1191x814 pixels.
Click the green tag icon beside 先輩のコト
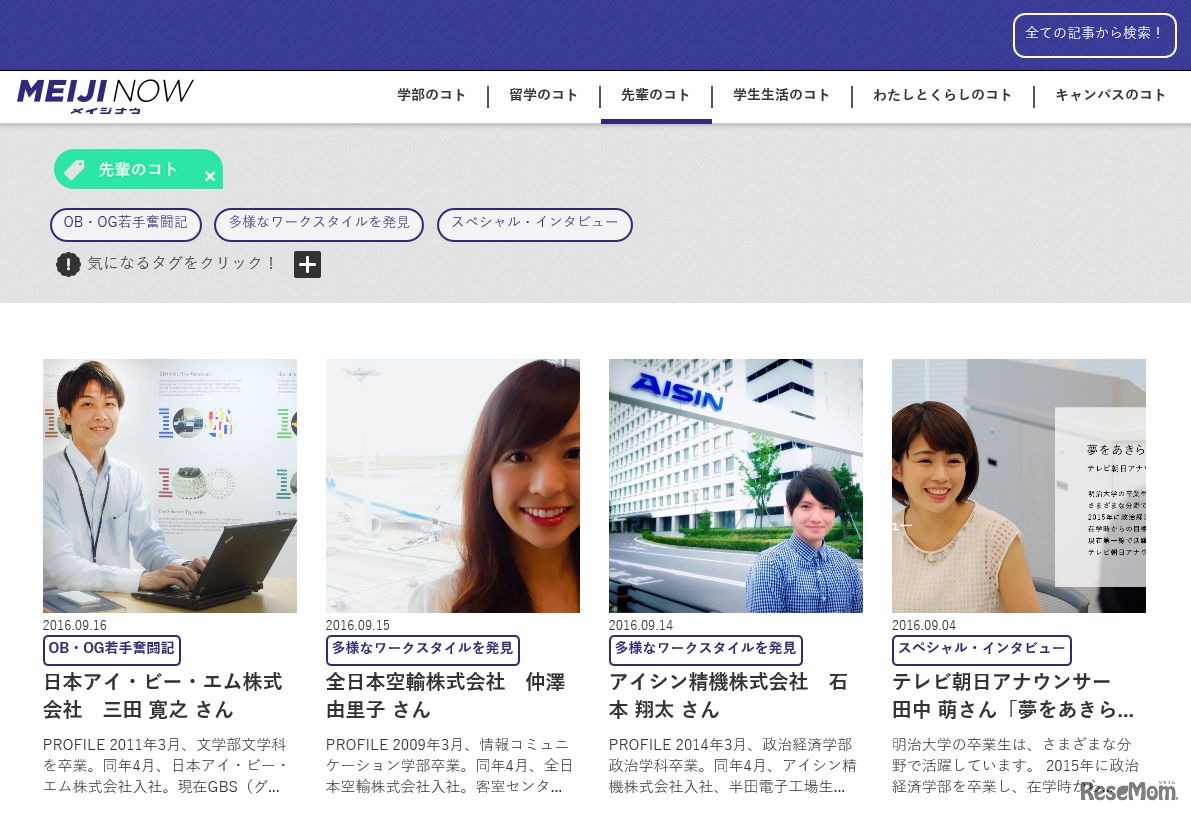74,169
